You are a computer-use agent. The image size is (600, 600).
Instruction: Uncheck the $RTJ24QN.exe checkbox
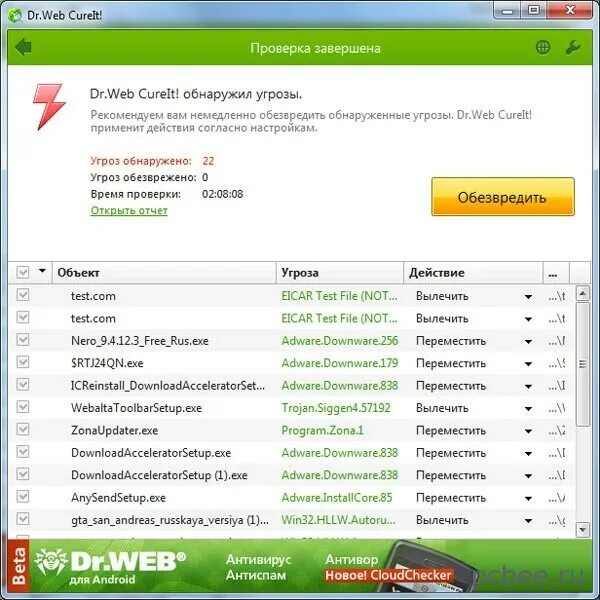pyautogui.click(x=23, y=362)
